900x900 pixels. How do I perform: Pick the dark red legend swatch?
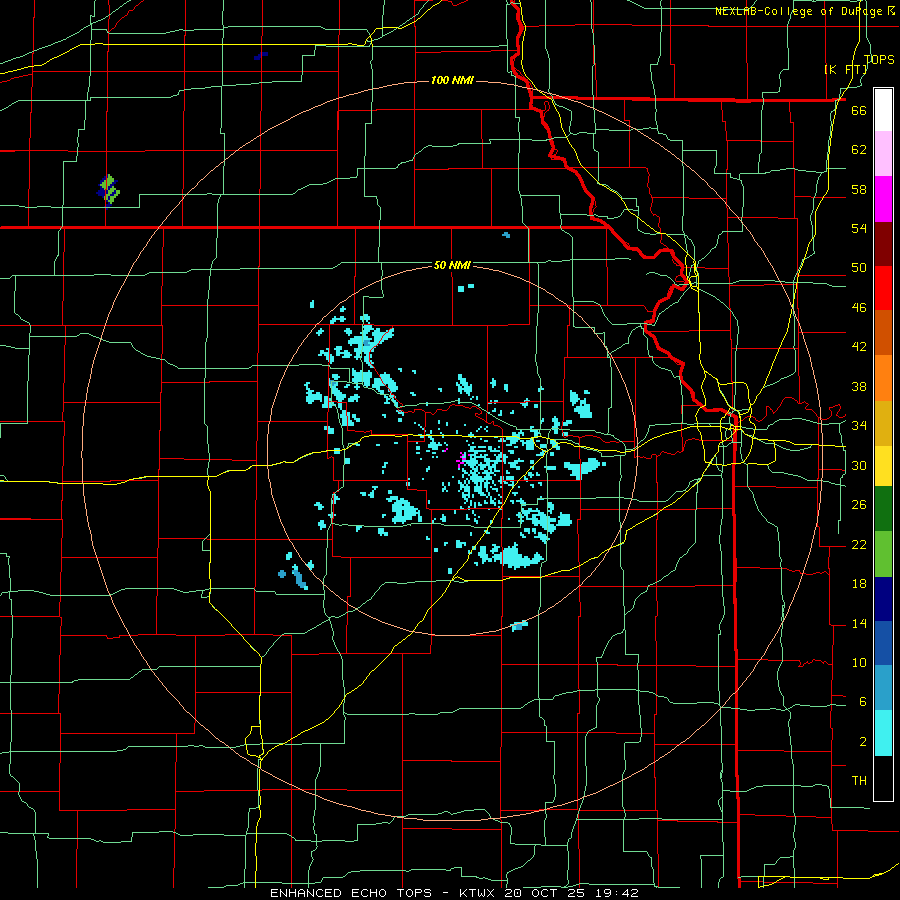click(883, 243)
